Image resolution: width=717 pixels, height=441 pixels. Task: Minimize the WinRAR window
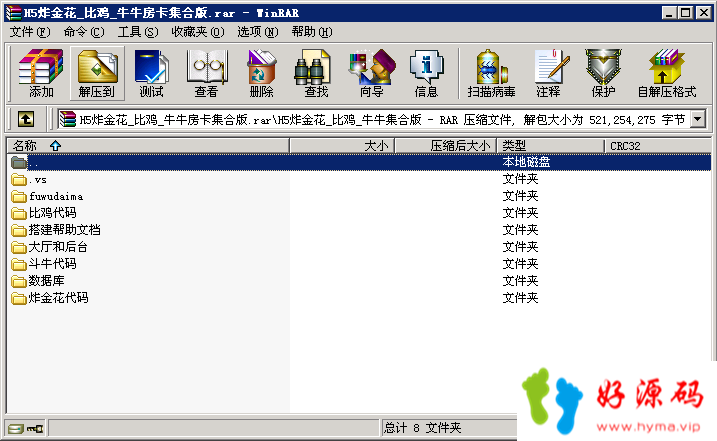pyautogui.click(x=669, y=13)
